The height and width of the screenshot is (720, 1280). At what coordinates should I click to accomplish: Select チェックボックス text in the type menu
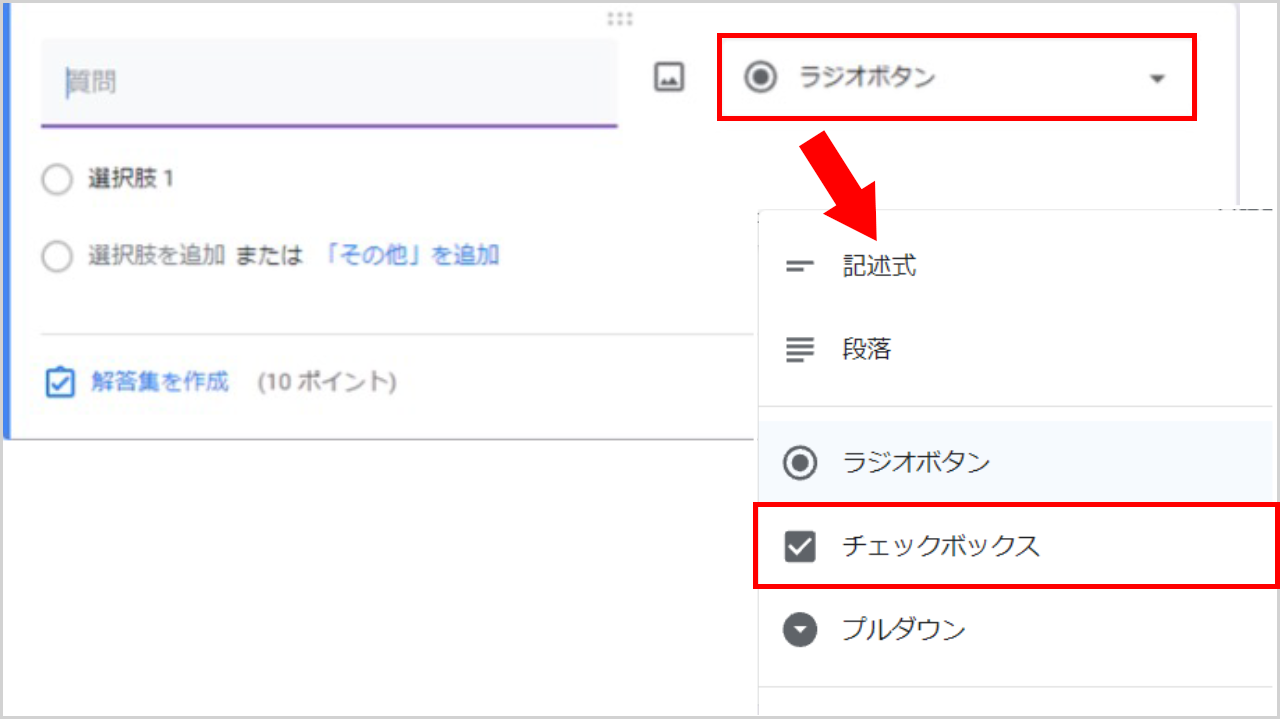pyautogui.click(x=941, y=546)
